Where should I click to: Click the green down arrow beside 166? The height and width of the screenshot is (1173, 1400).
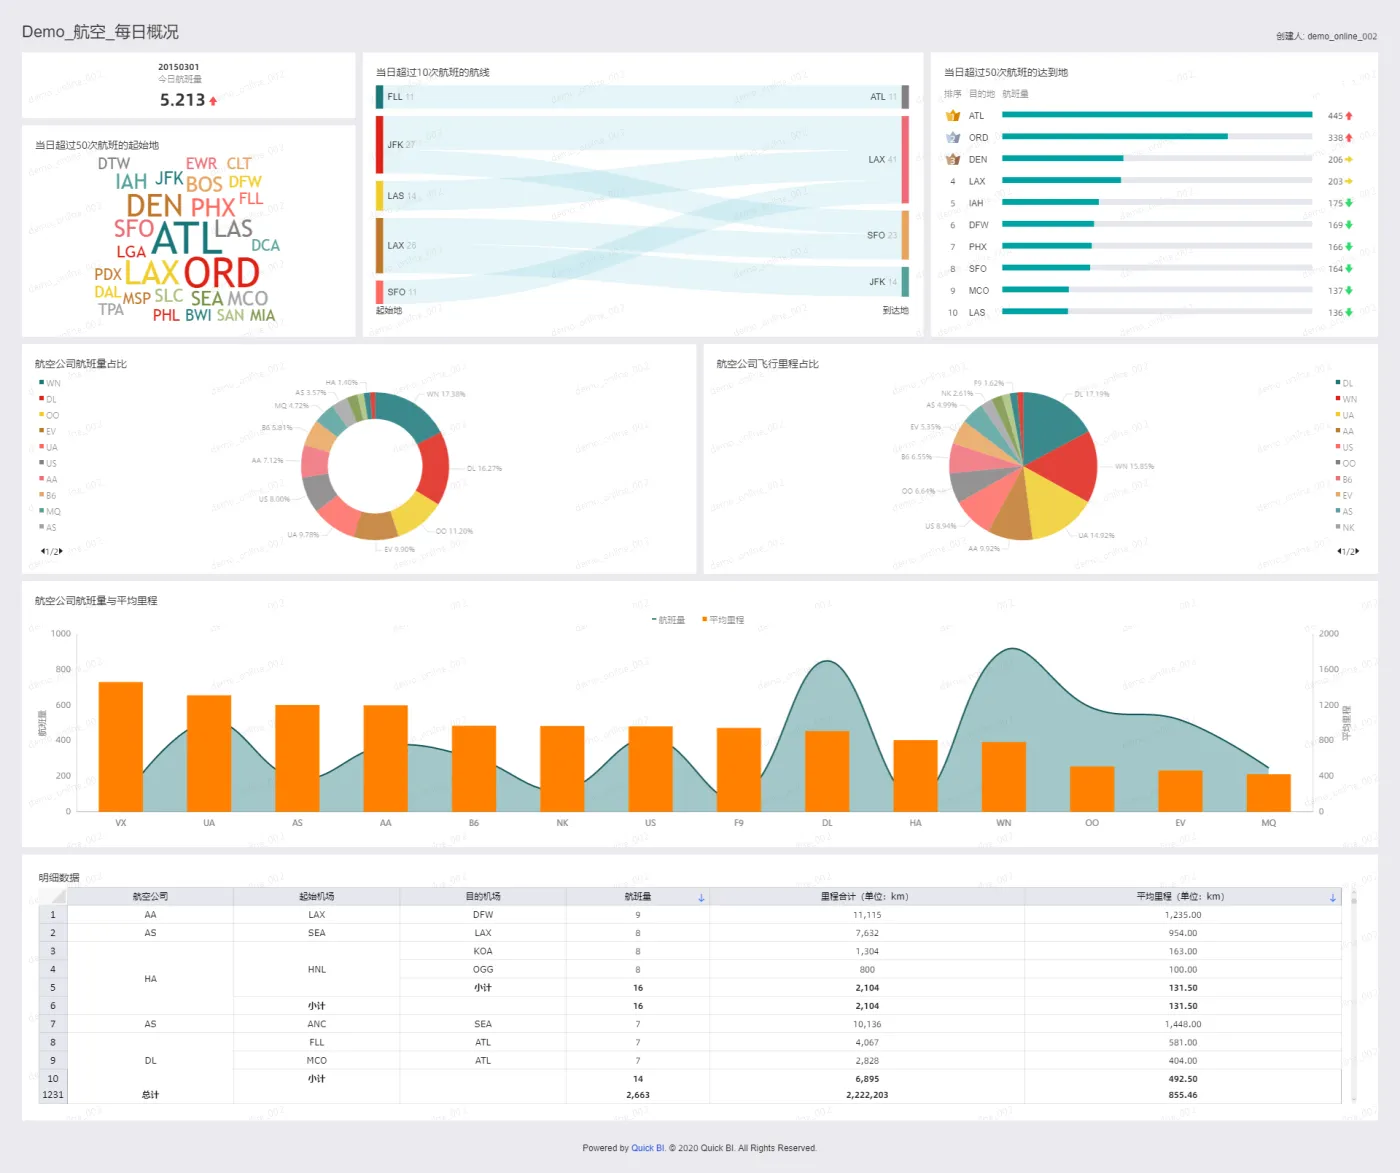point(1349,247)
